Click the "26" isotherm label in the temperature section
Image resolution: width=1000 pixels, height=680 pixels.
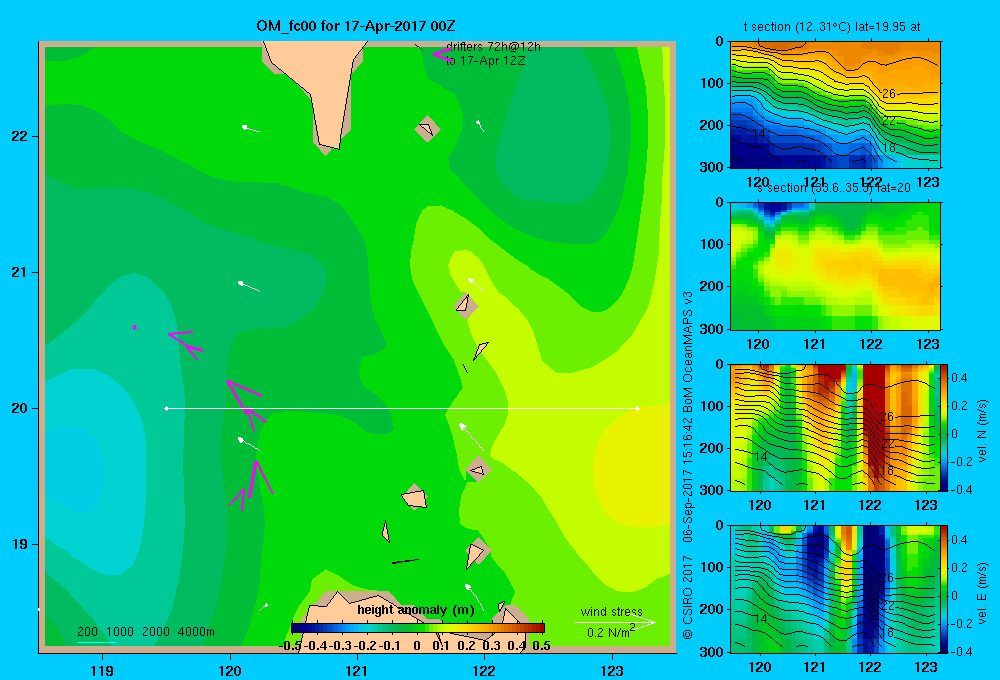(x=888, y=94)
